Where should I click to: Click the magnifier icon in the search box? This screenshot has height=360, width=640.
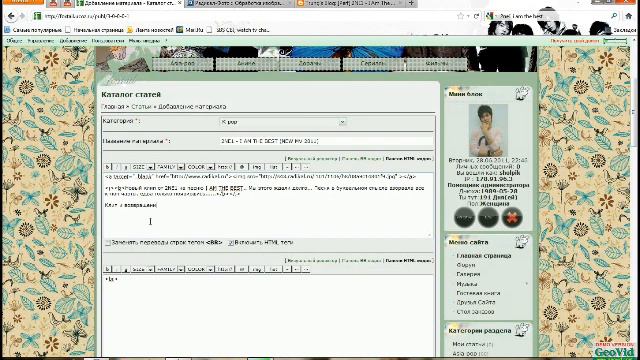[614, 16]
